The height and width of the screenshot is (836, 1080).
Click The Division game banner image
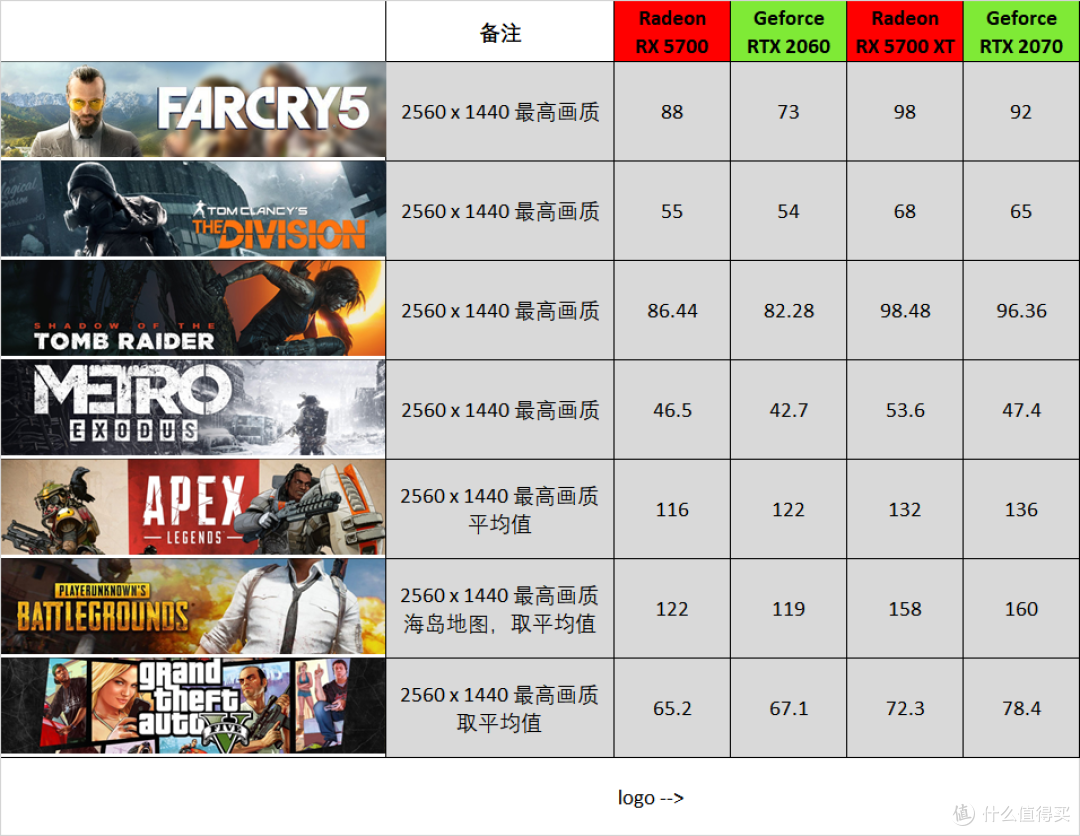click(x=193, y=209)
